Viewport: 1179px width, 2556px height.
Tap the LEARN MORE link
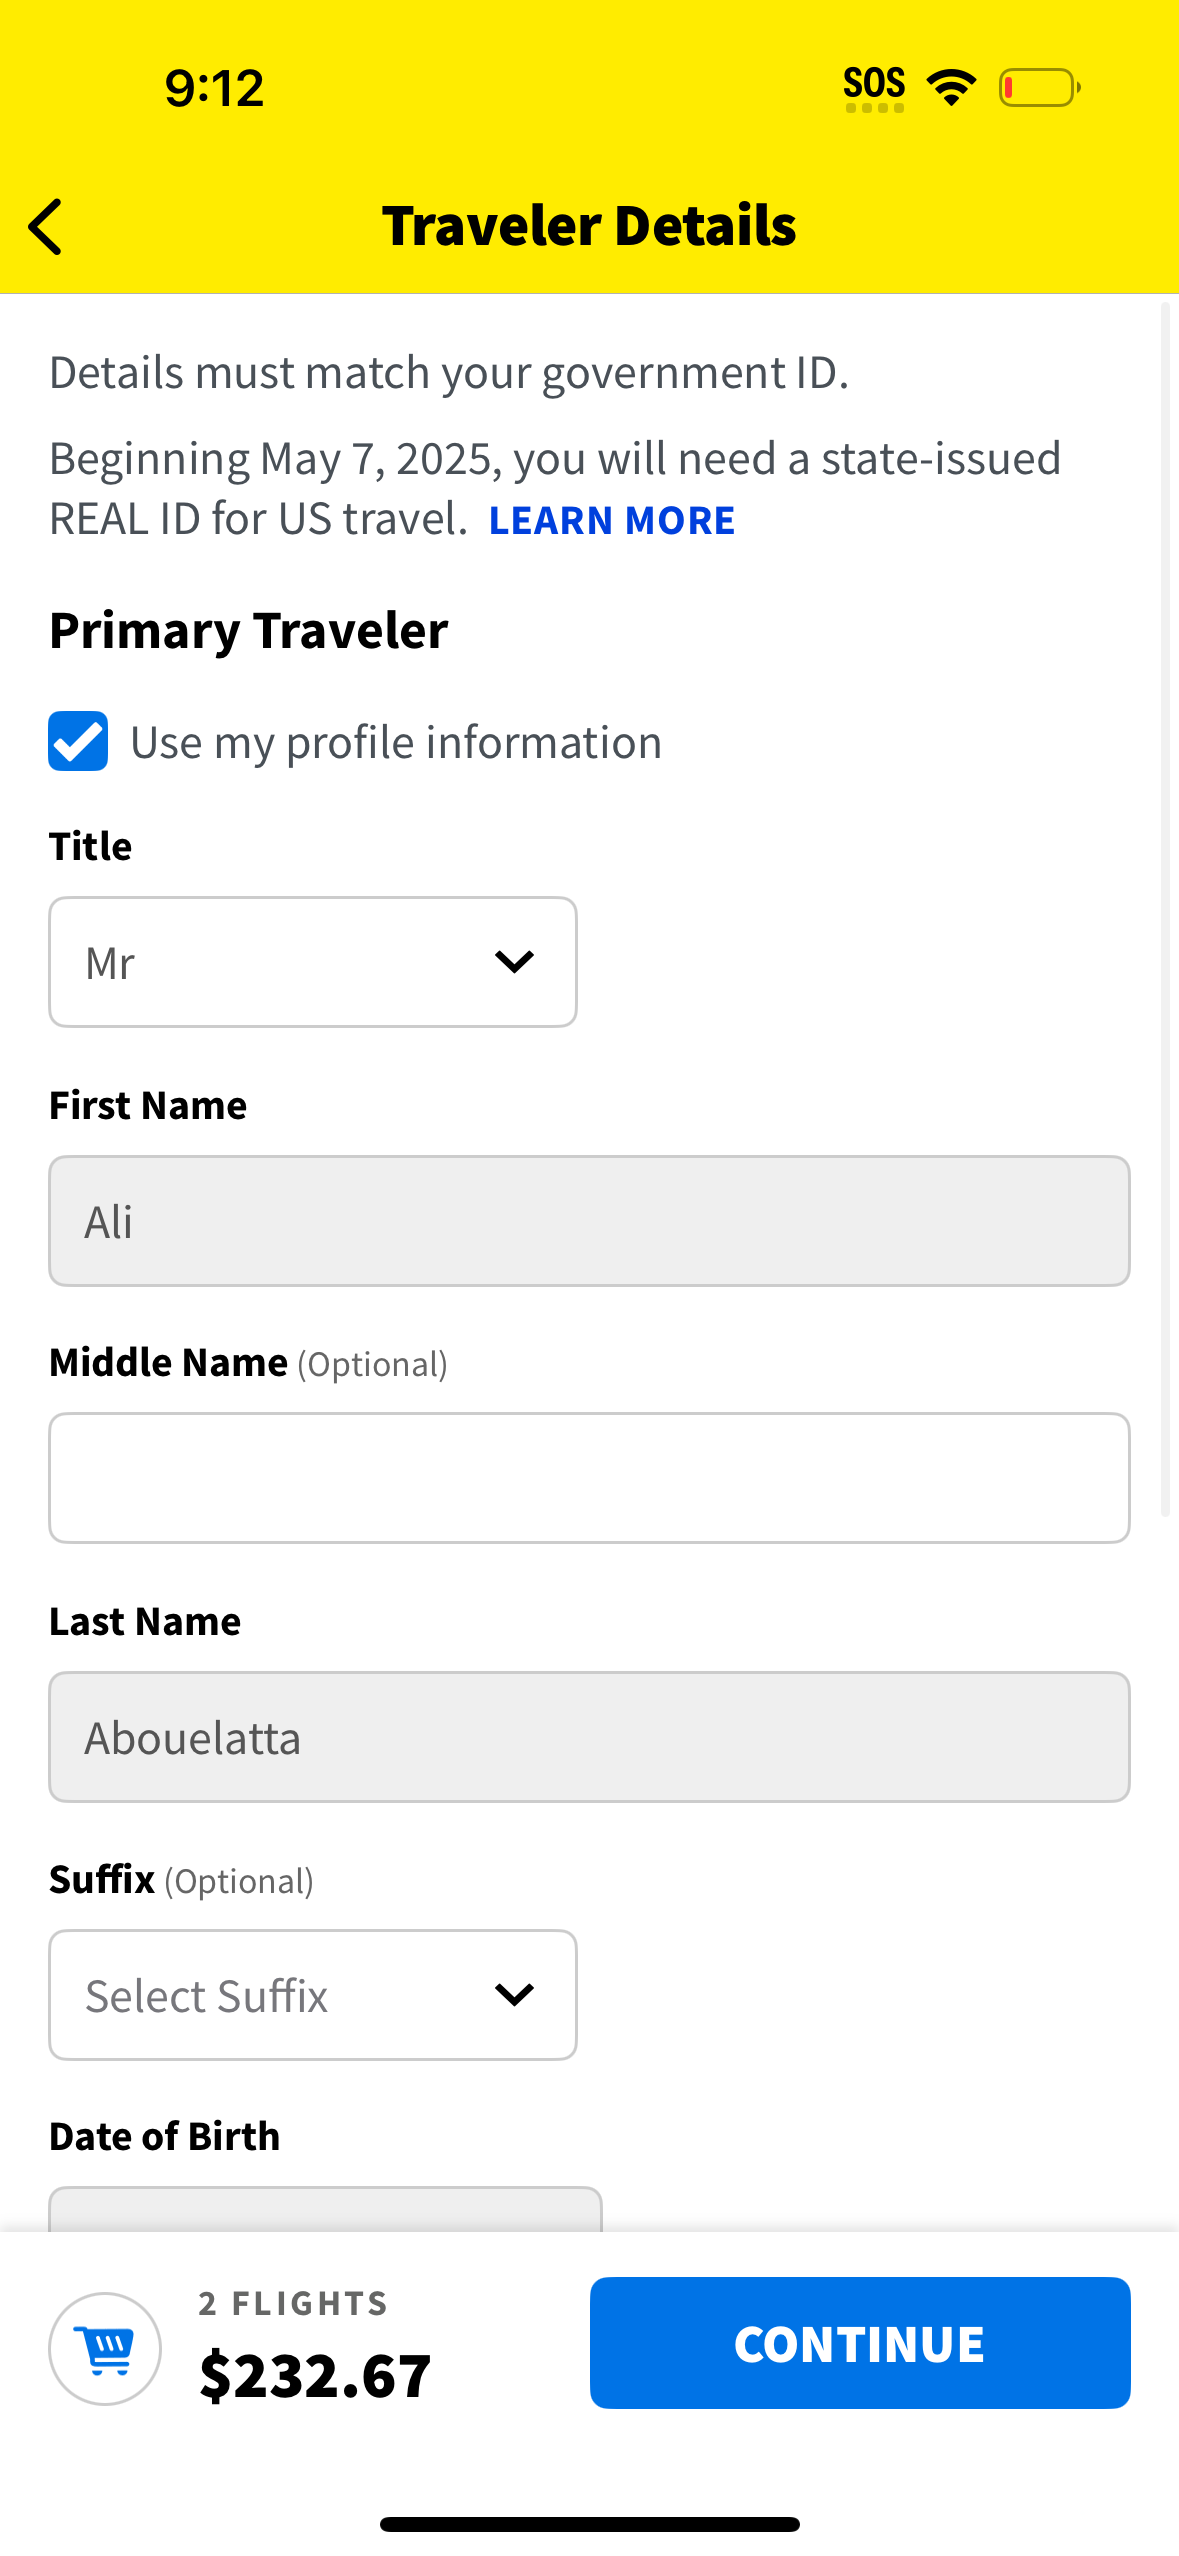[x=612, y=519]
